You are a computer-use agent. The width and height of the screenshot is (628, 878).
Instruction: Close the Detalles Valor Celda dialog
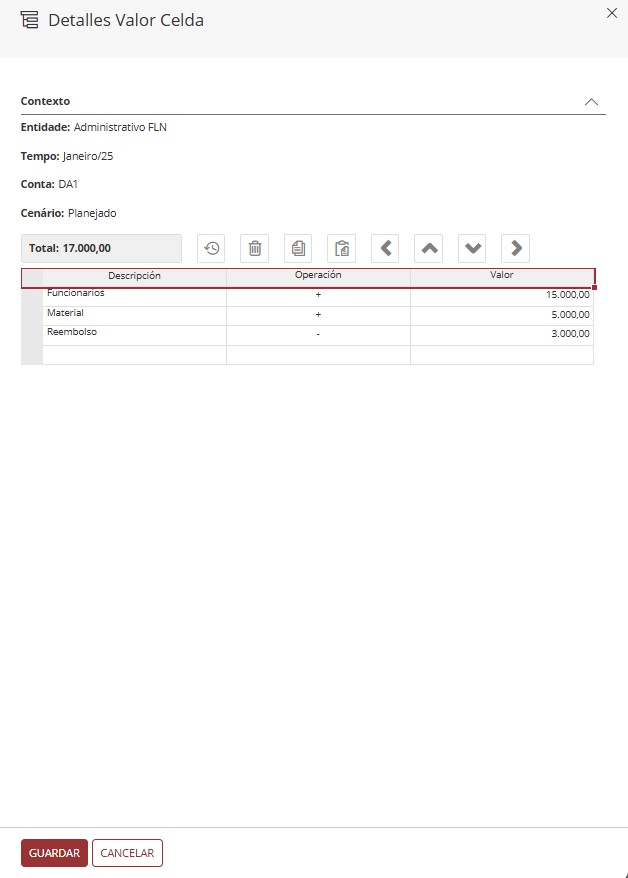tap(612, 13)
